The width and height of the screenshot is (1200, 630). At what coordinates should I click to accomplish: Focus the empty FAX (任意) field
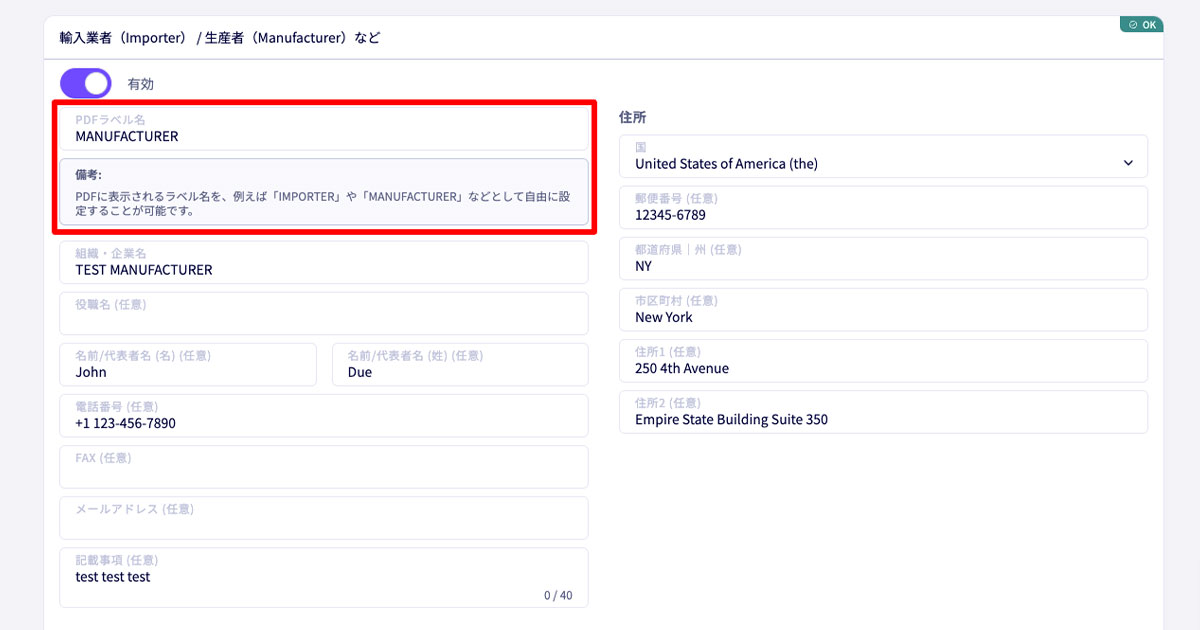click(324, 466)
